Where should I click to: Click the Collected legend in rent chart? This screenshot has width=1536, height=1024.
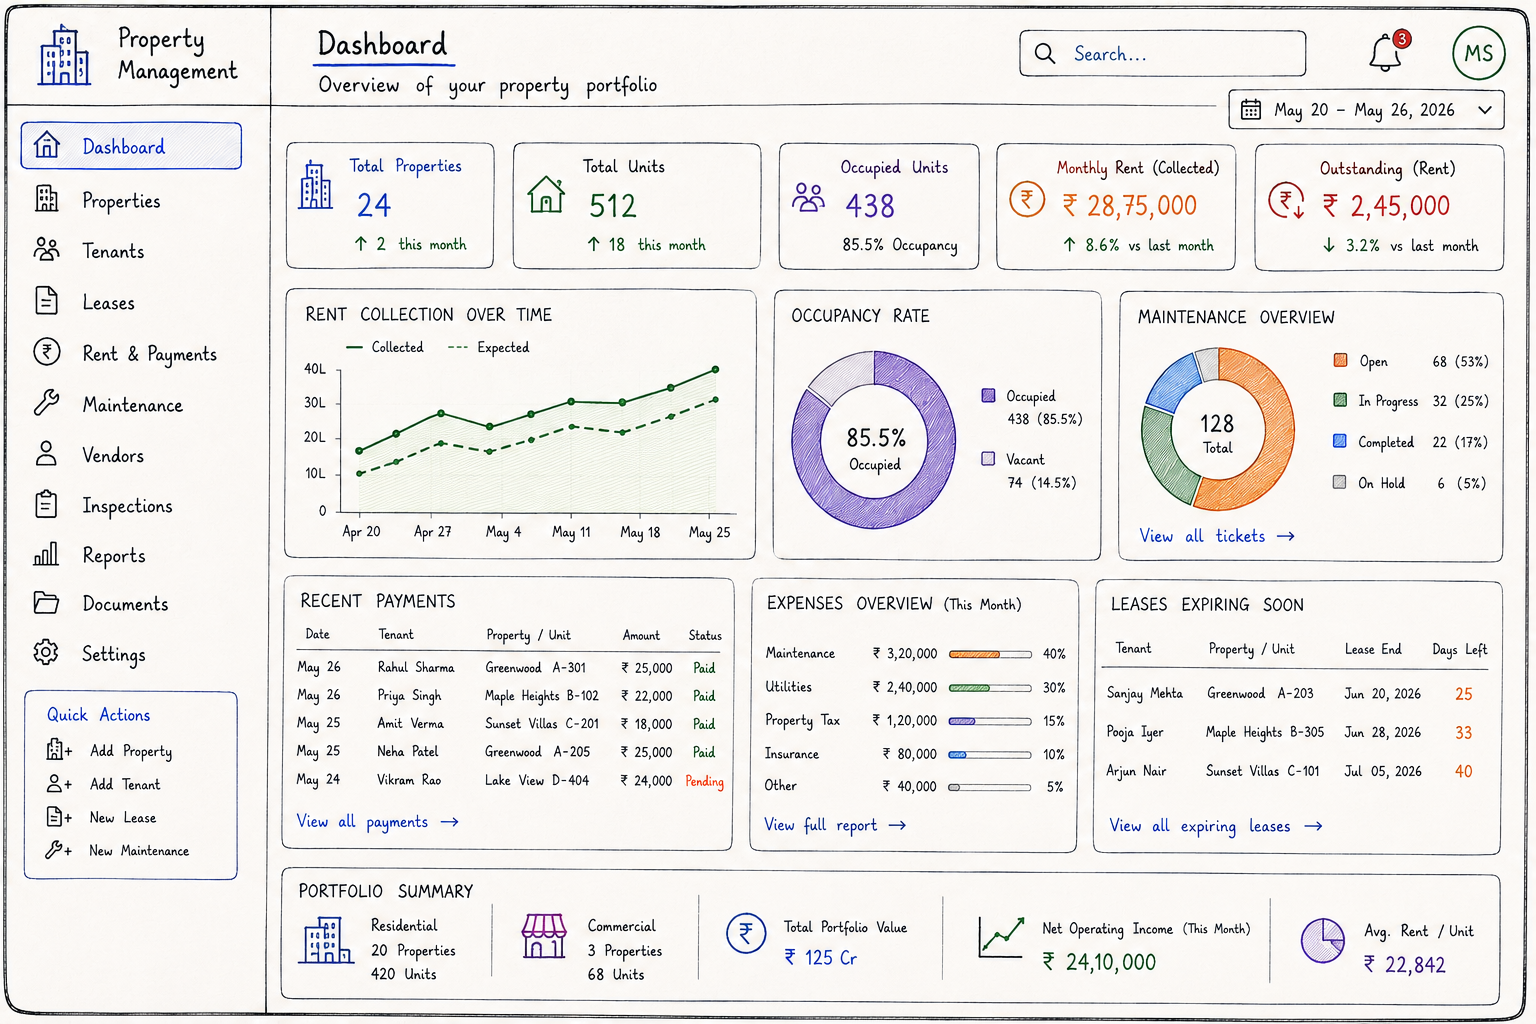click(x=385, y=347)
